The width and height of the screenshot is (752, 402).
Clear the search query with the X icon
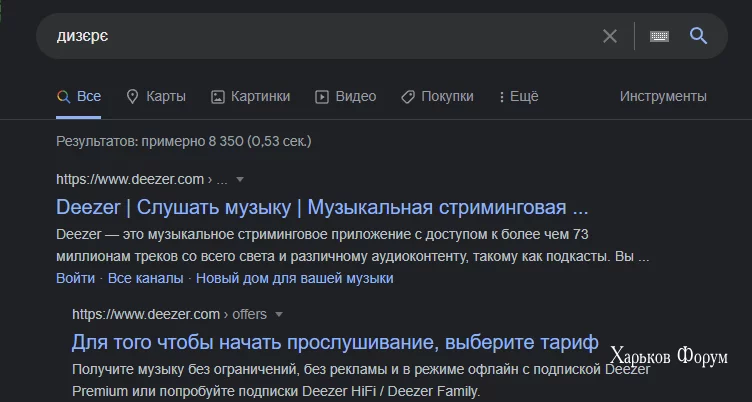coord(610,36)
